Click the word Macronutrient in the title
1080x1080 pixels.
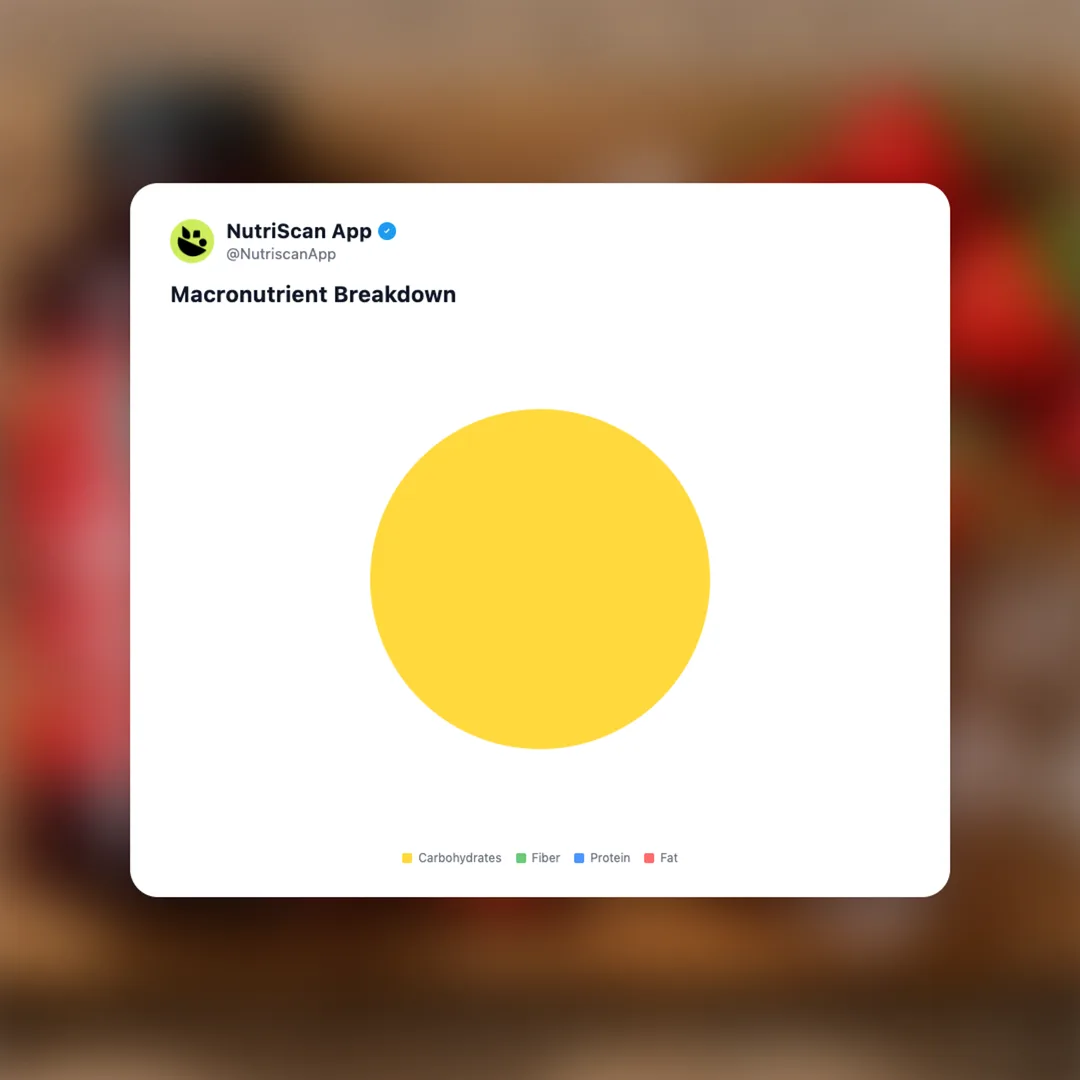[249, 295]
